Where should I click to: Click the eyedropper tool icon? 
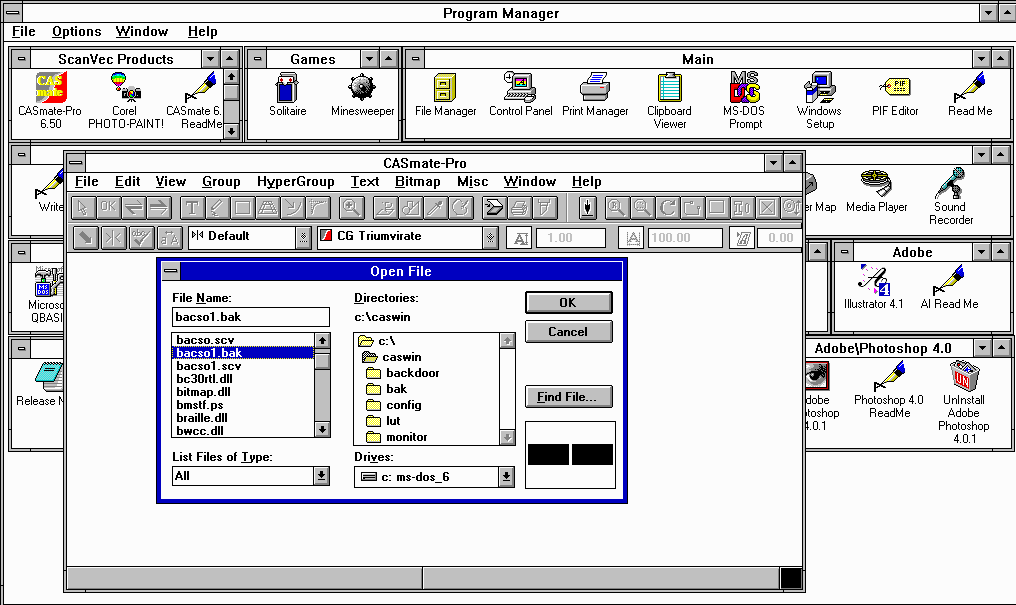(x=435, y=207)
